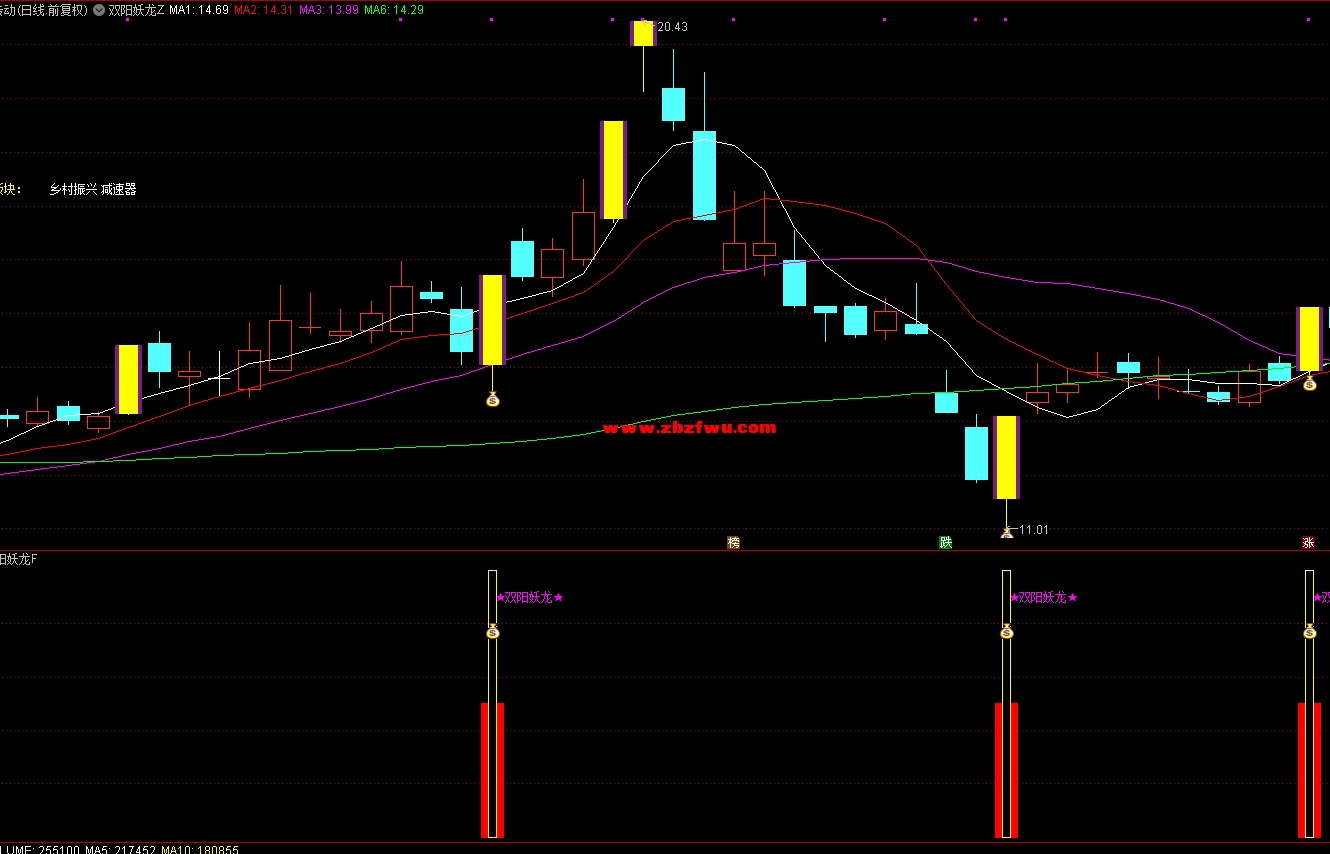The image size is (1330, 854).
Task: Click the money bag beside the 11.01 label
Action: [1007, 532]
